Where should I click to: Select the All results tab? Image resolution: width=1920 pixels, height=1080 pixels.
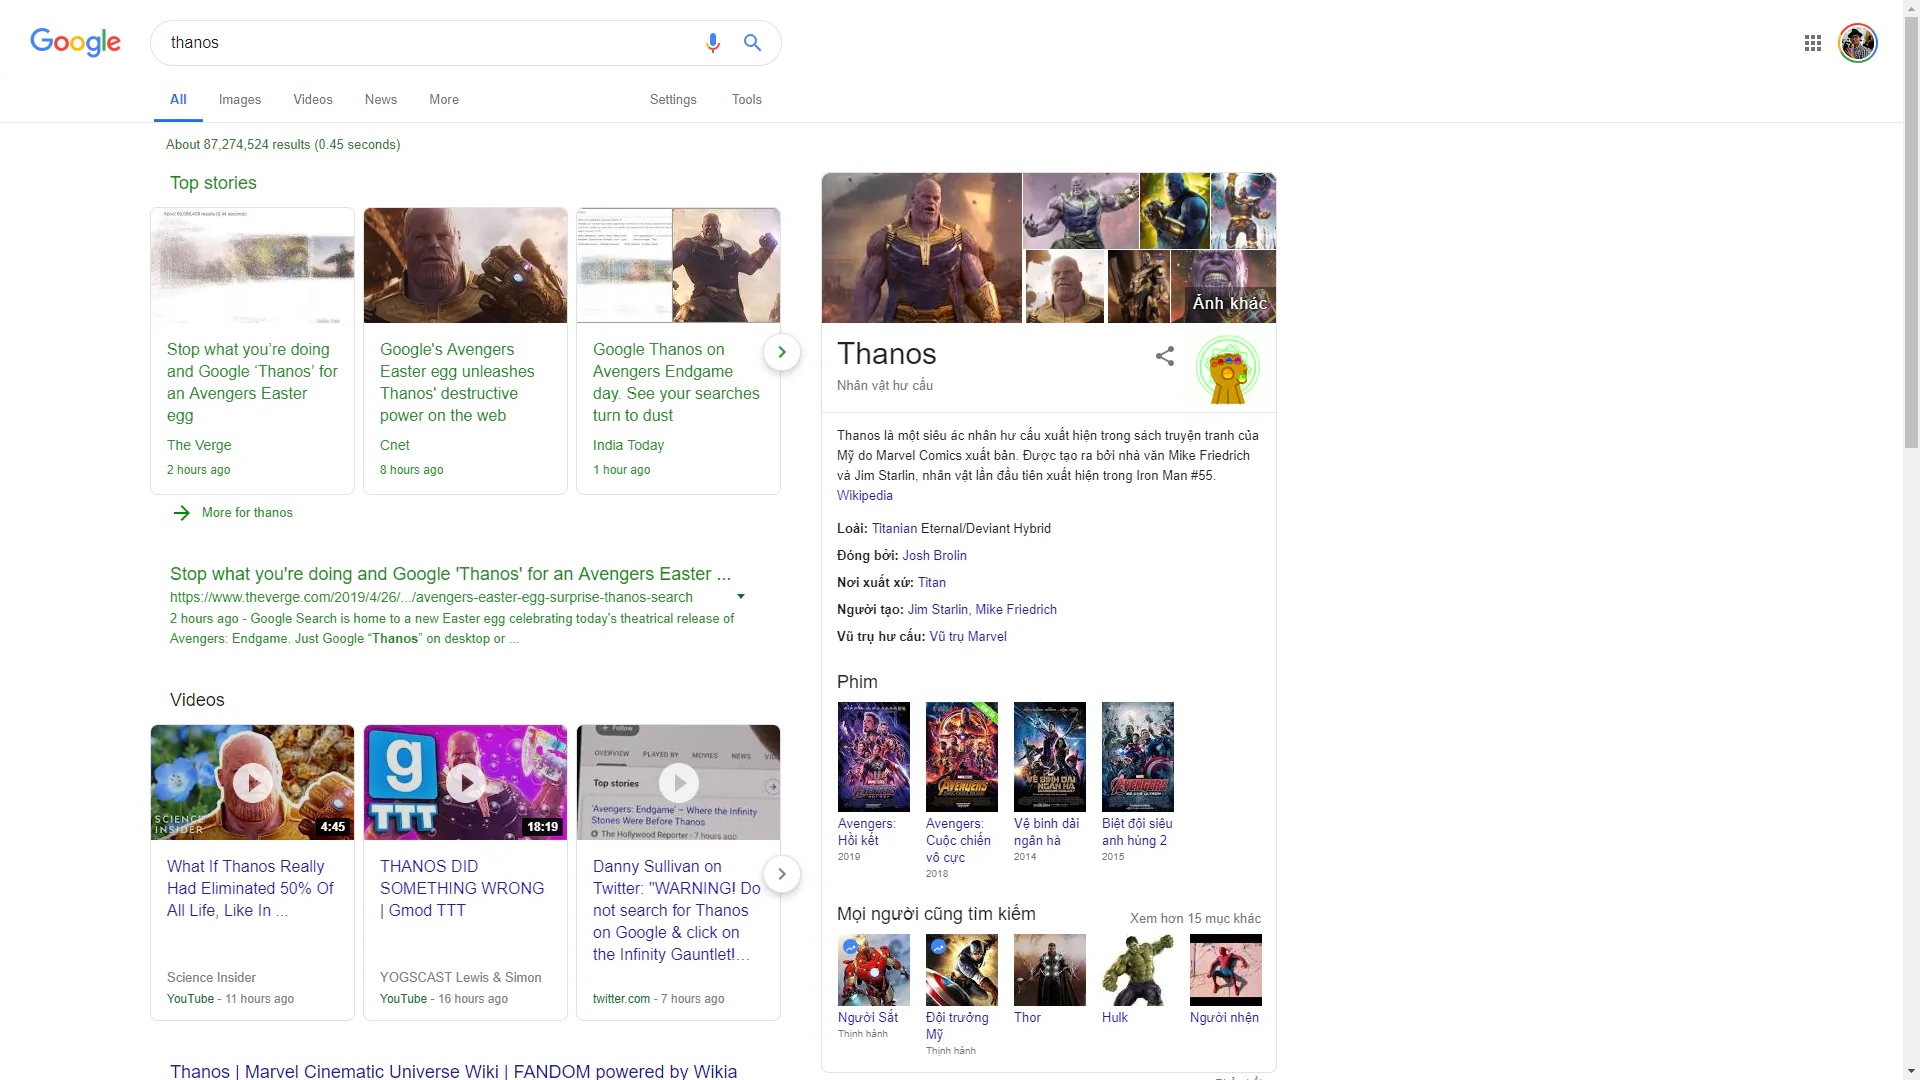178,100
